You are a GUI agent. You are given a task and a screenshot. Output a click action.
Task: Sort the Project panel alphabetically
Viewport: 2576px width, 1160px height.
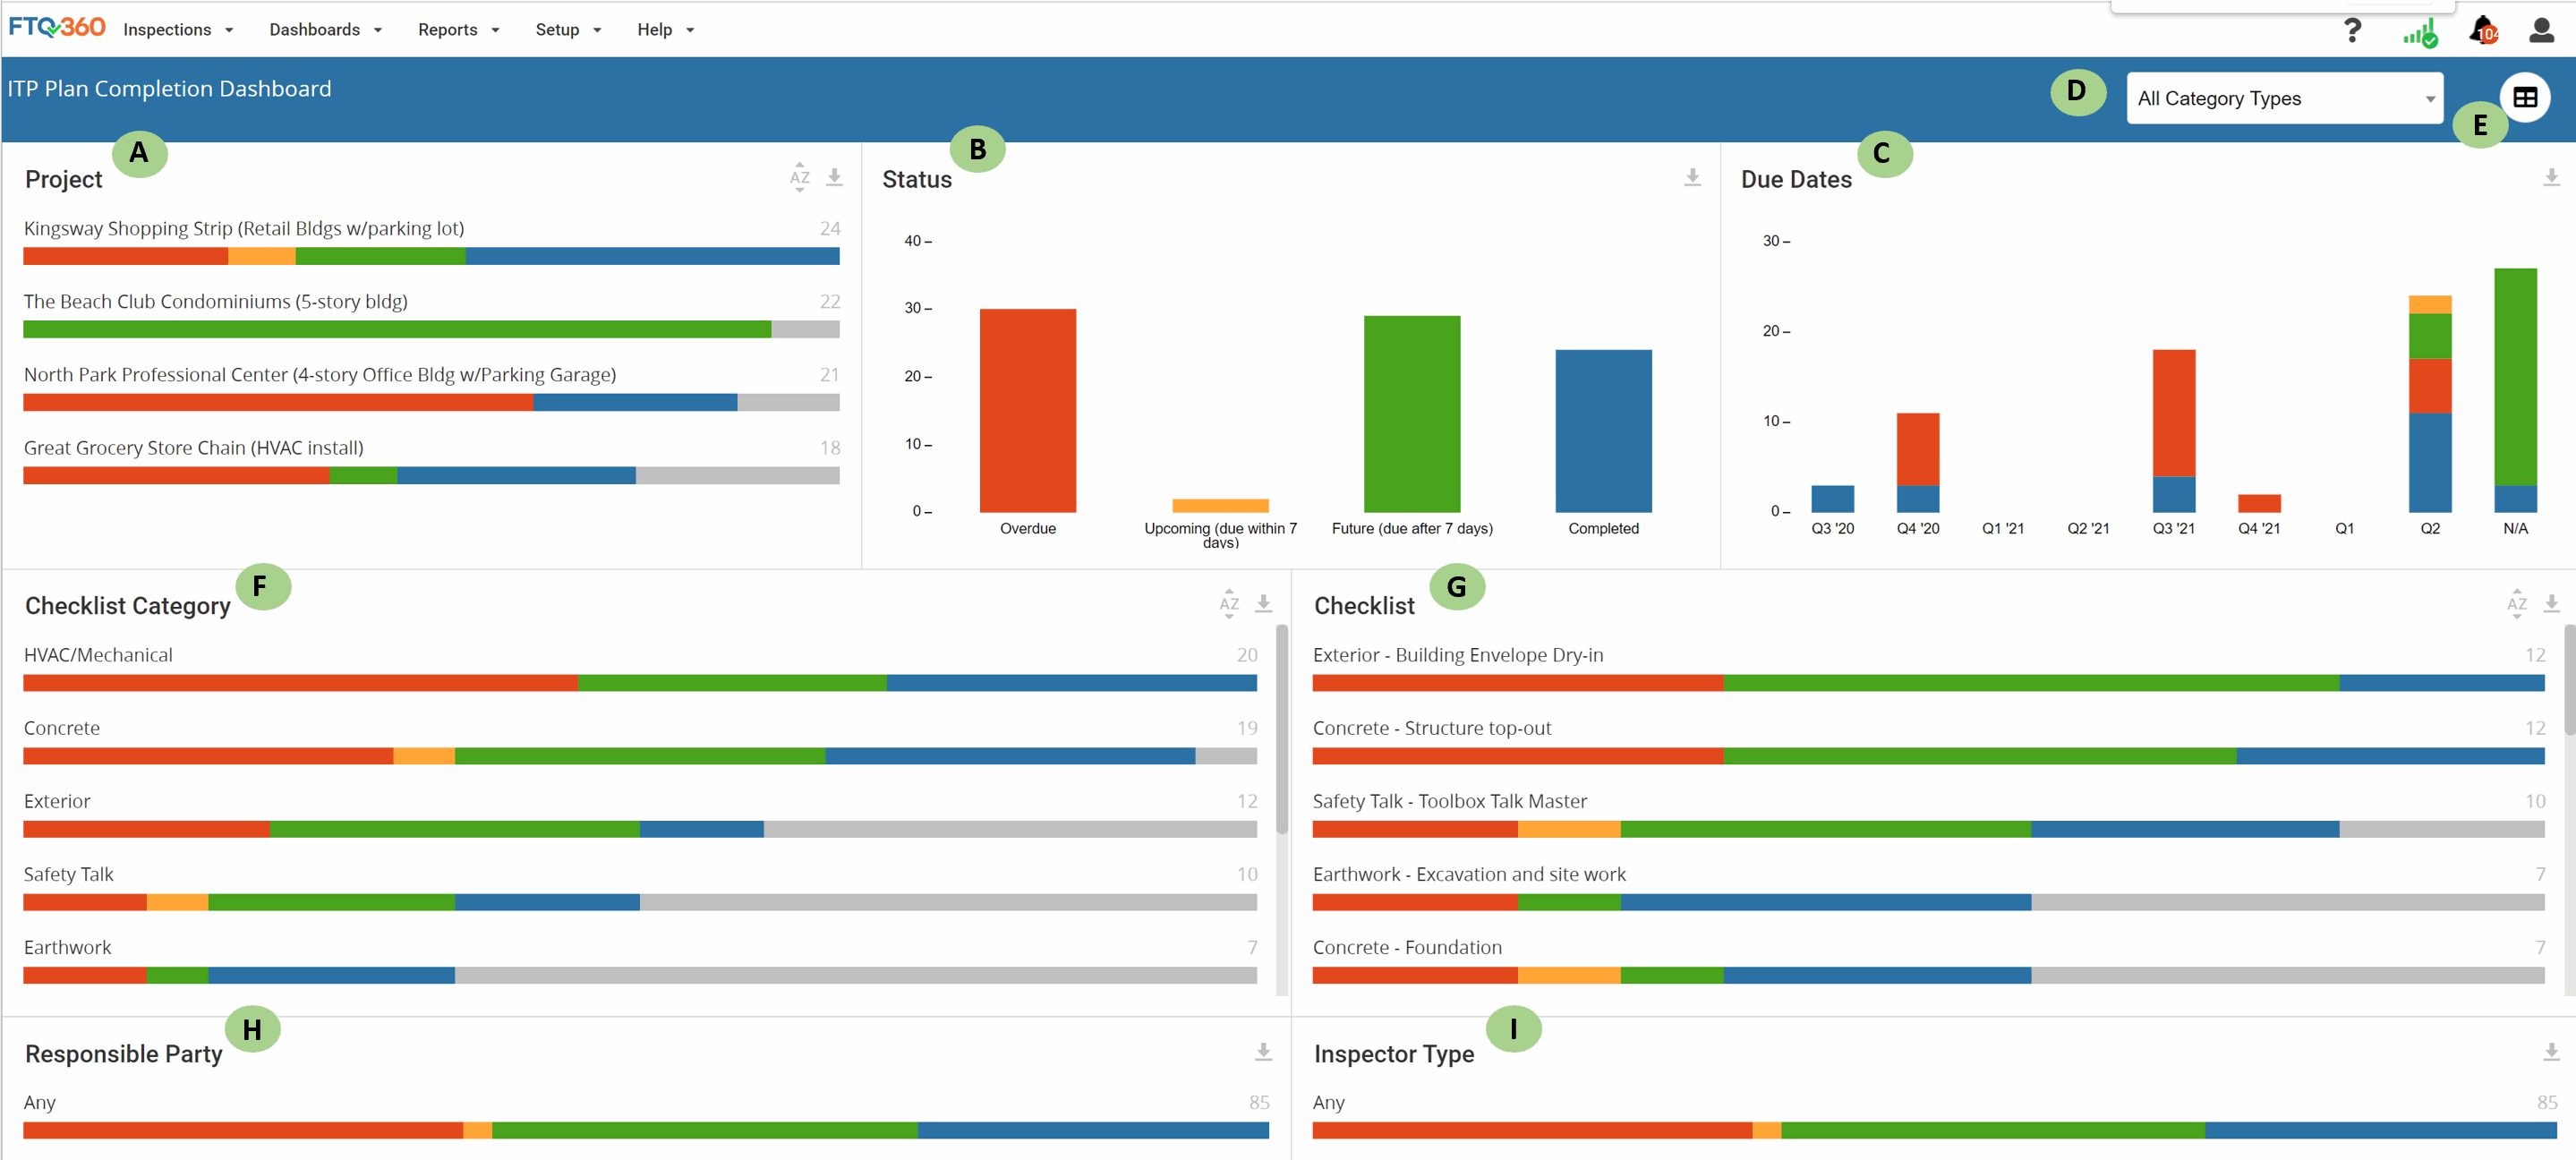799,177
